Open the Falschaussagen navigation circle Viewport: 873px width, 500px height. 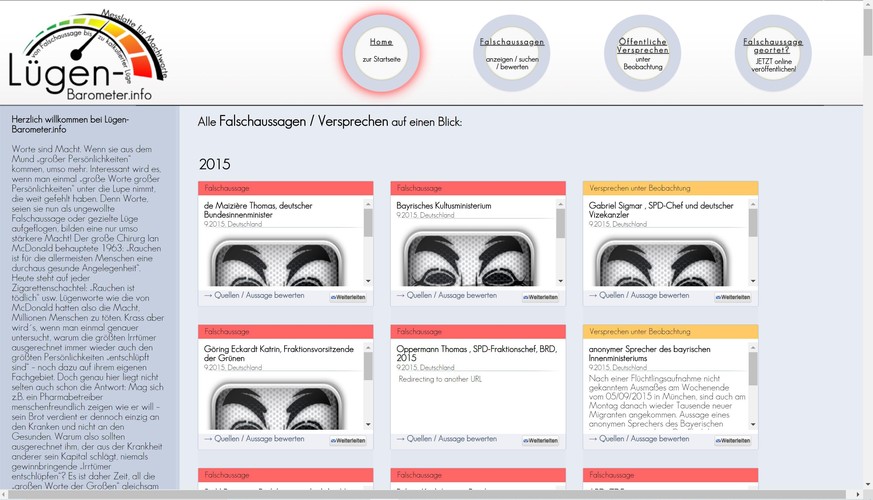coord(512,52)
